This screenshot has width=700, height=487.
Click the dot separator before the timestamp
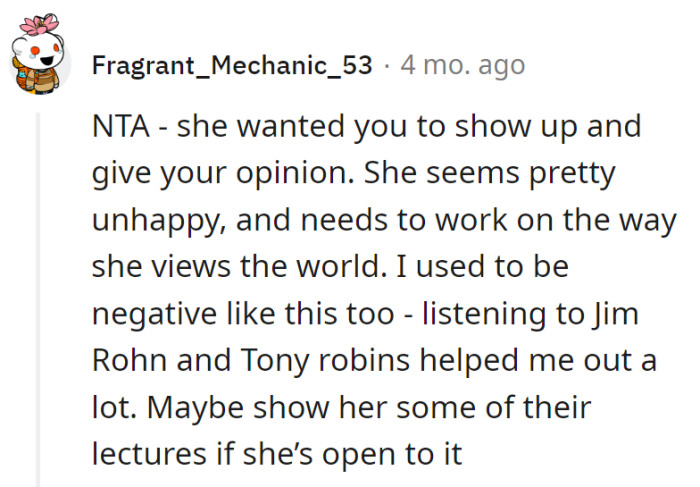point(387,66)
